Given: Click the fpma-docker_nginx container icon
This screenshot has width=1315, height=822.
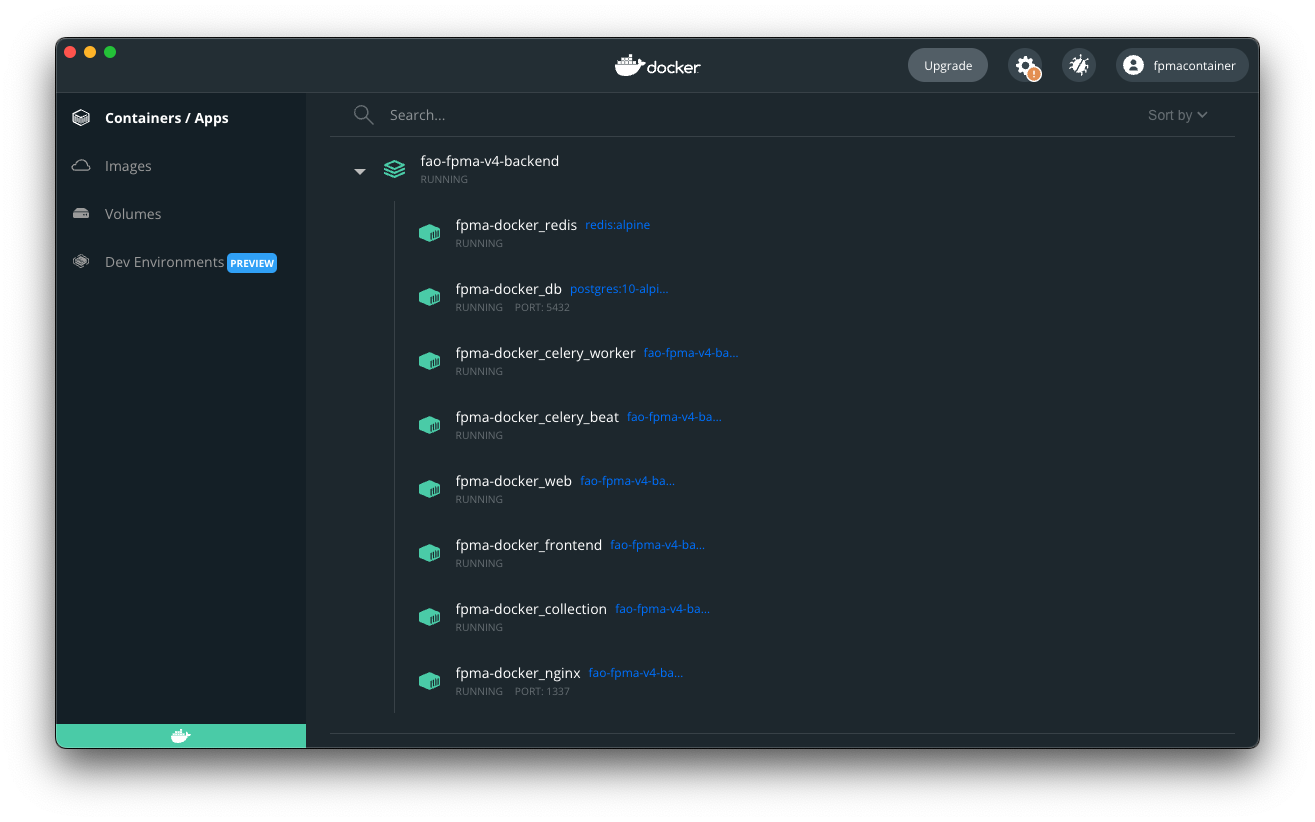Looking at the screenshot, I should click(x=430, y=681).
